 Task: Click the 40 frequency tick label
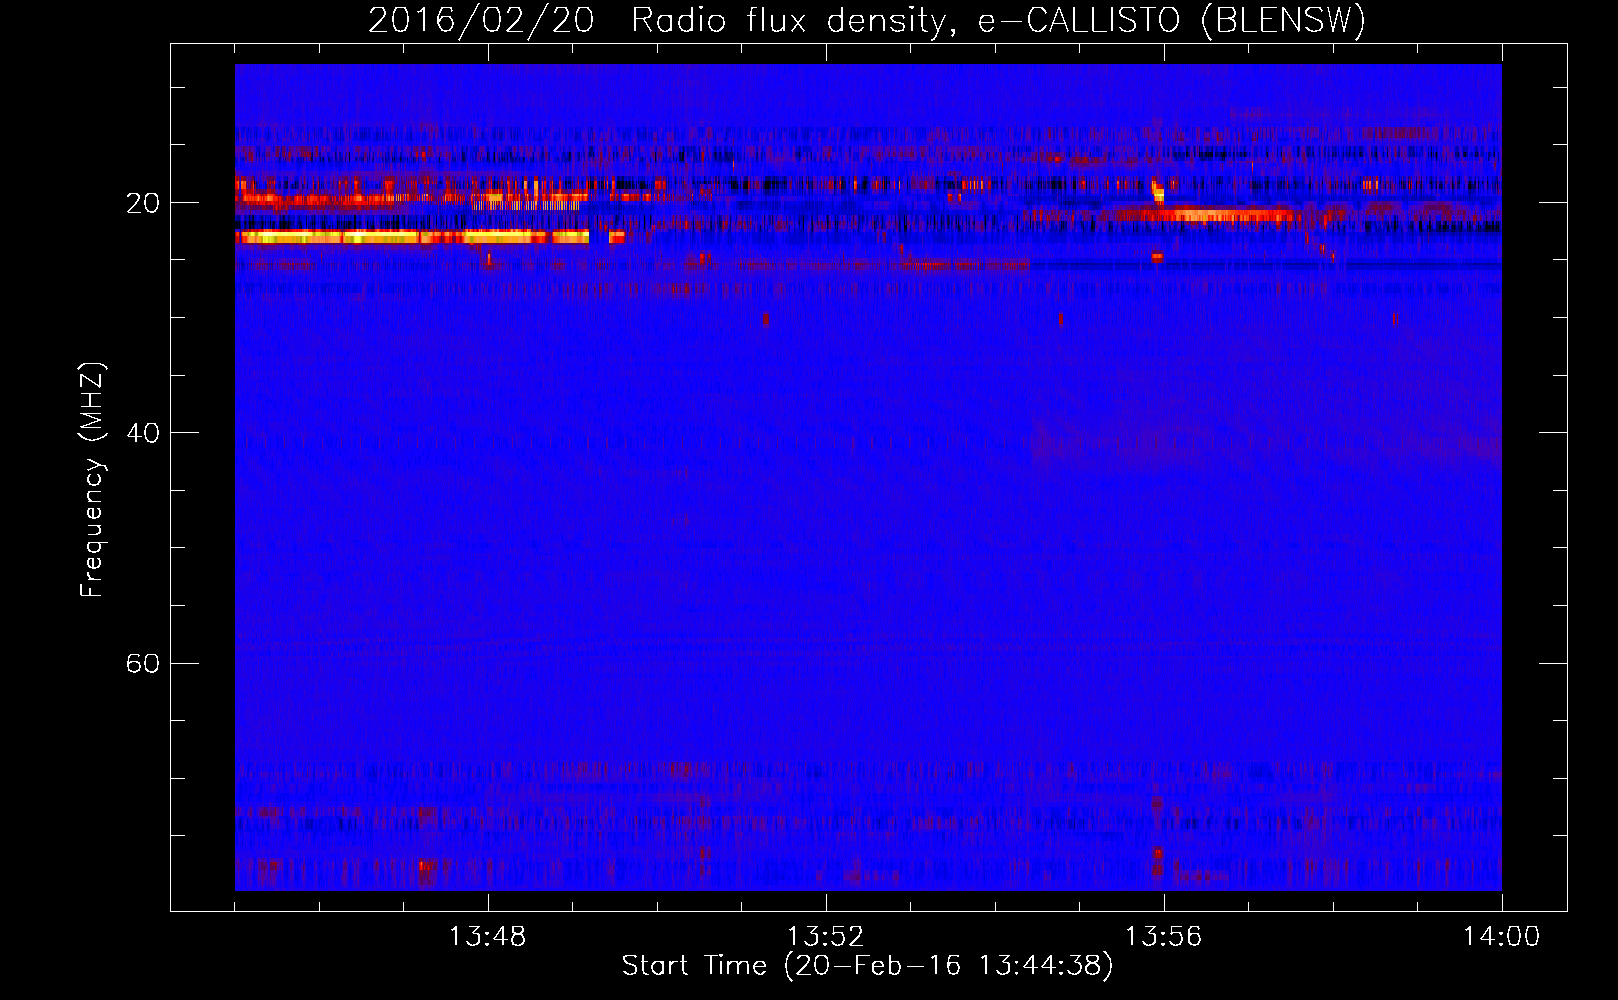pos(142,433)
